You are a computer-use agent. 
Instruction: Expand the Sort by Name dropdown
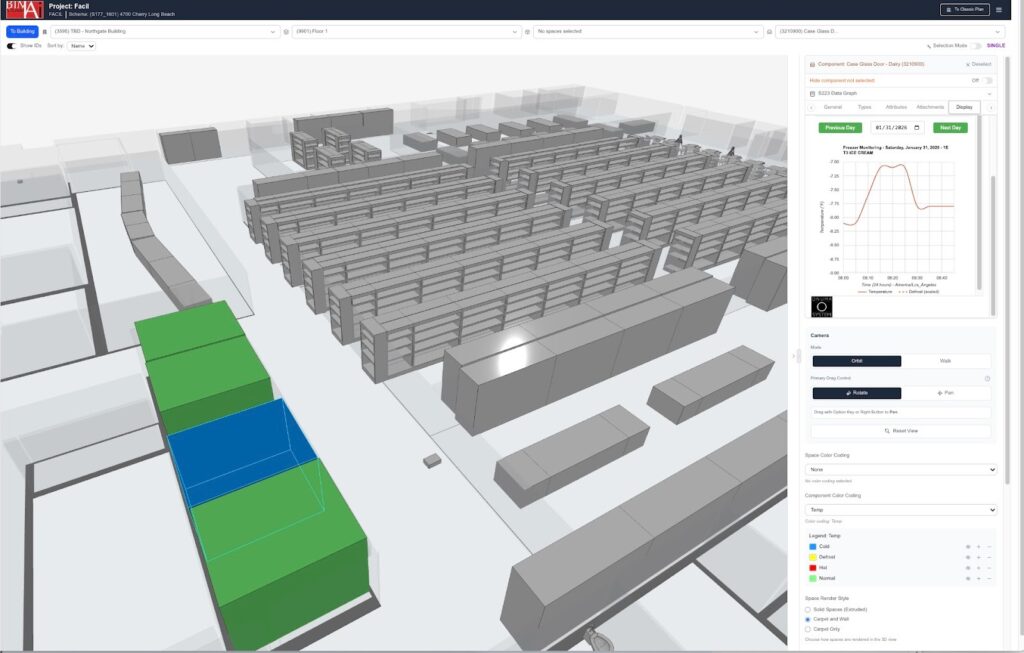click(x=81, y=46)
